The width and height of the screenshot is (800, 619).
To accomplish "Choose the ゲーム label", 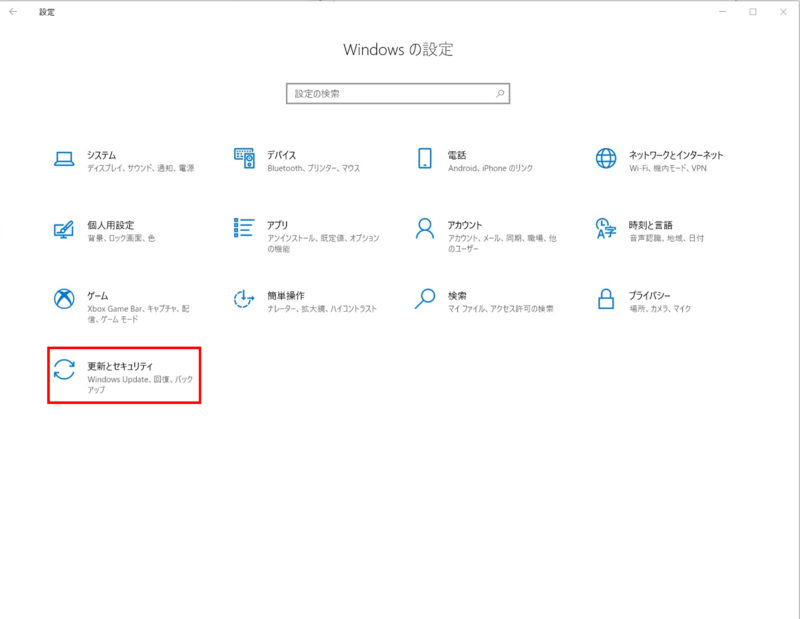I will pos(97,295).
